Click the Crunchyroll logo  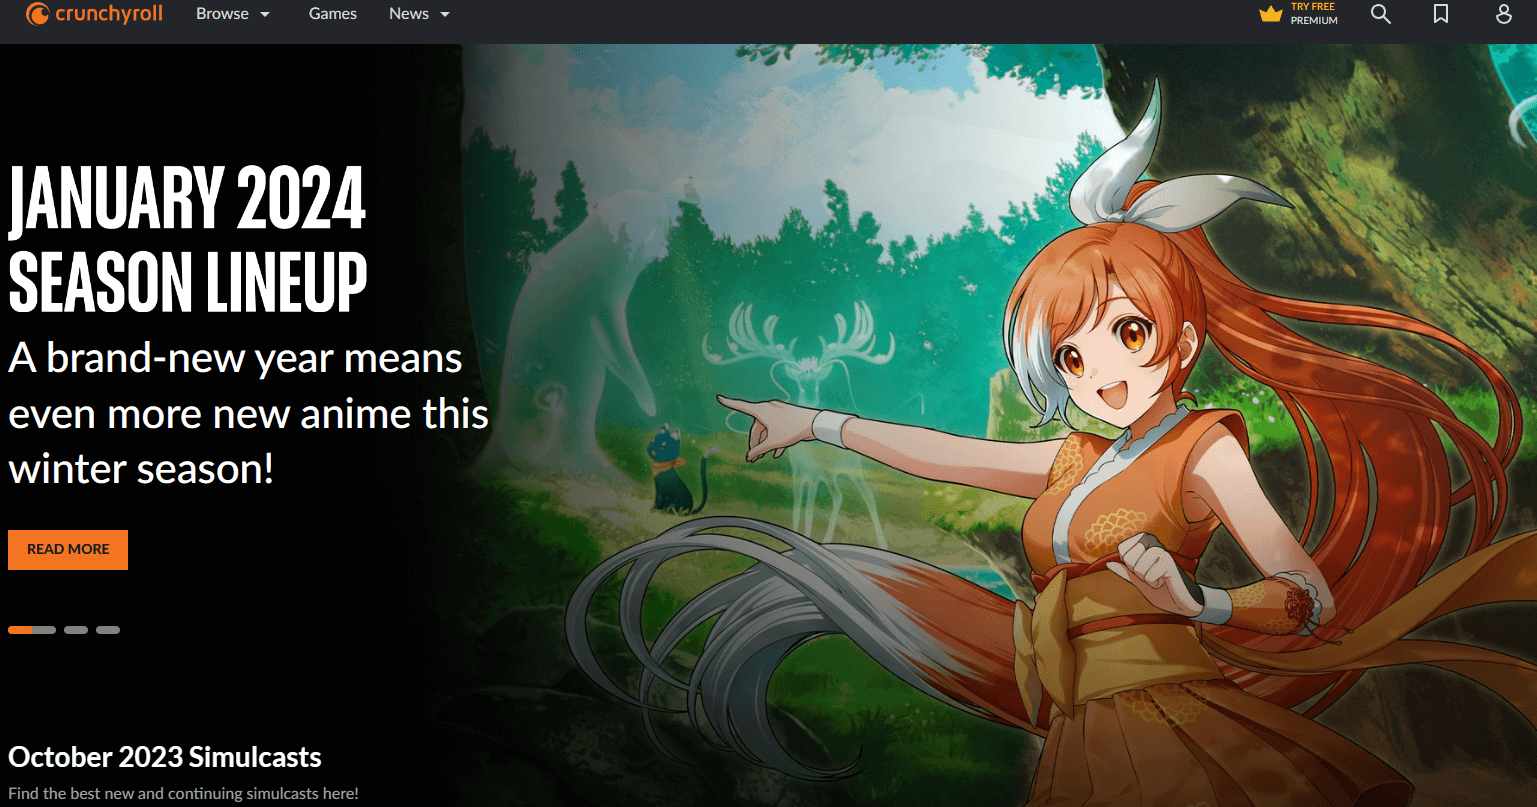94,14
